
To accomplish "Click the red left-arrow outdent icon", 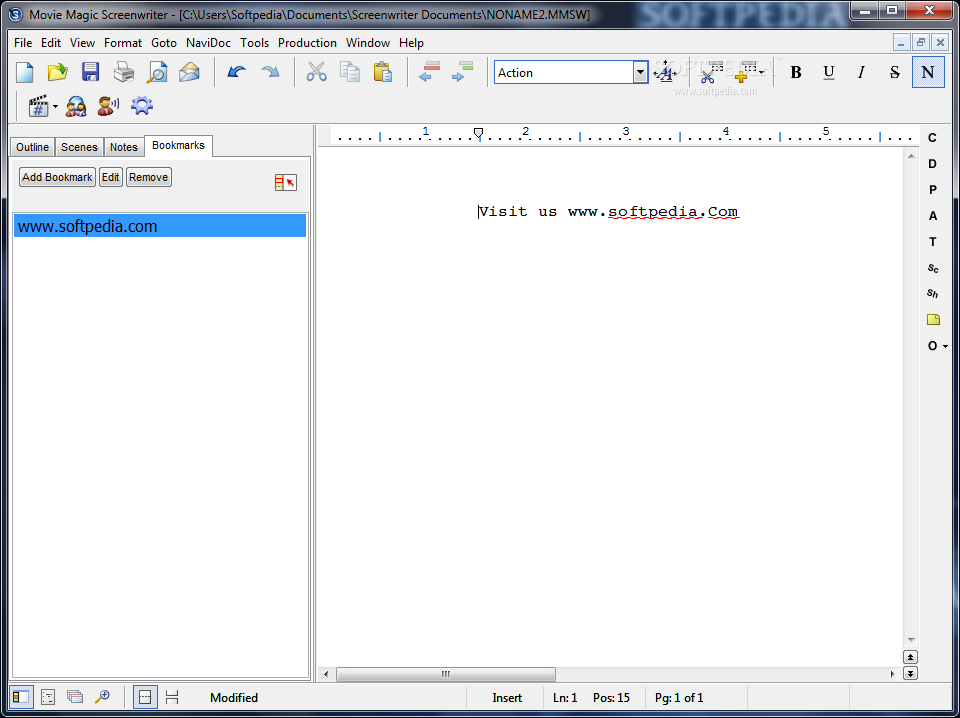I will point(429,72).
